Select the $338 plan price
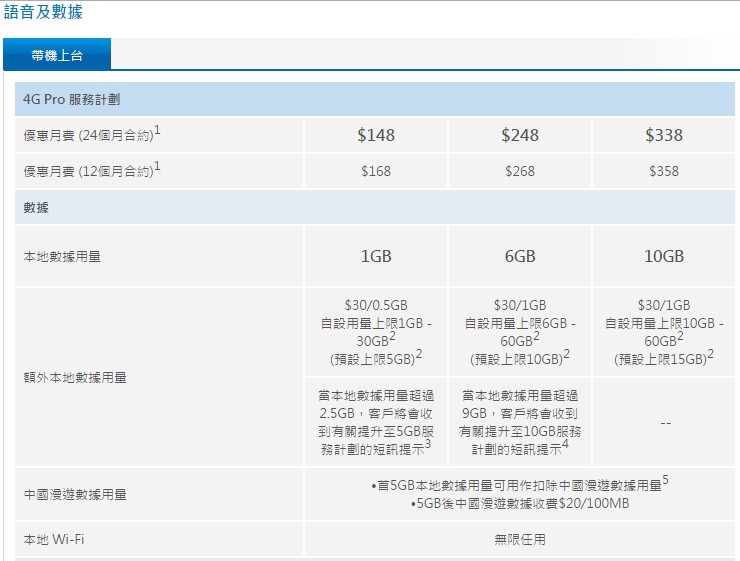Image resolution: width=740 pixels, height=561 pixels. click(664, 135)
